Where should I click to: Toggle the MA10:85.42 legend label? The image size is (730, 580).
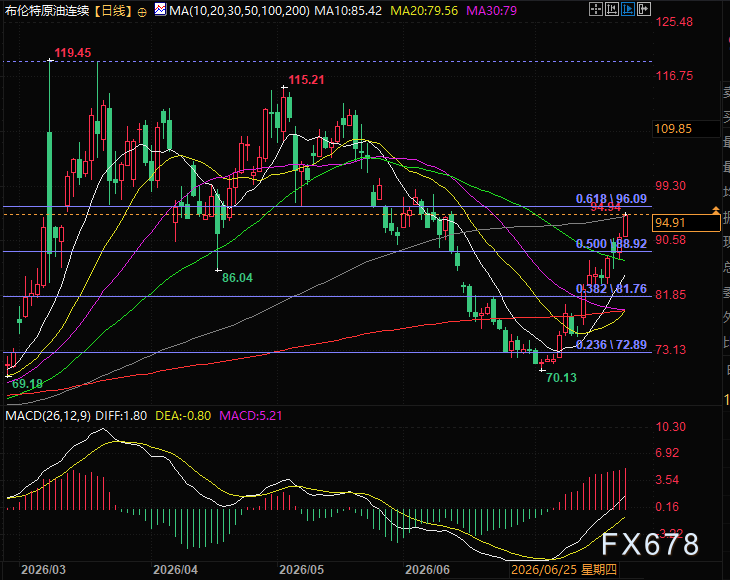point(348,10)
